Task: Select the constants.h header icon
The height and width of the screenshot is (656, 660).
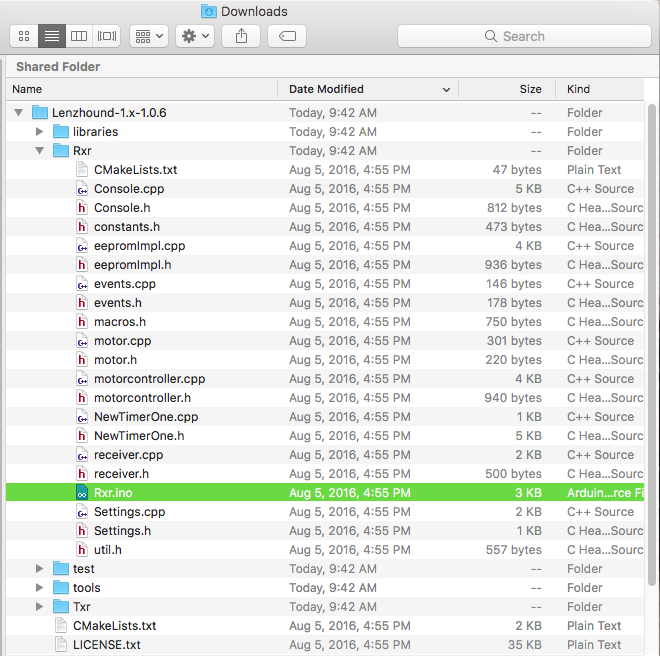Action: pyautogui.click(x=82, y=227)
